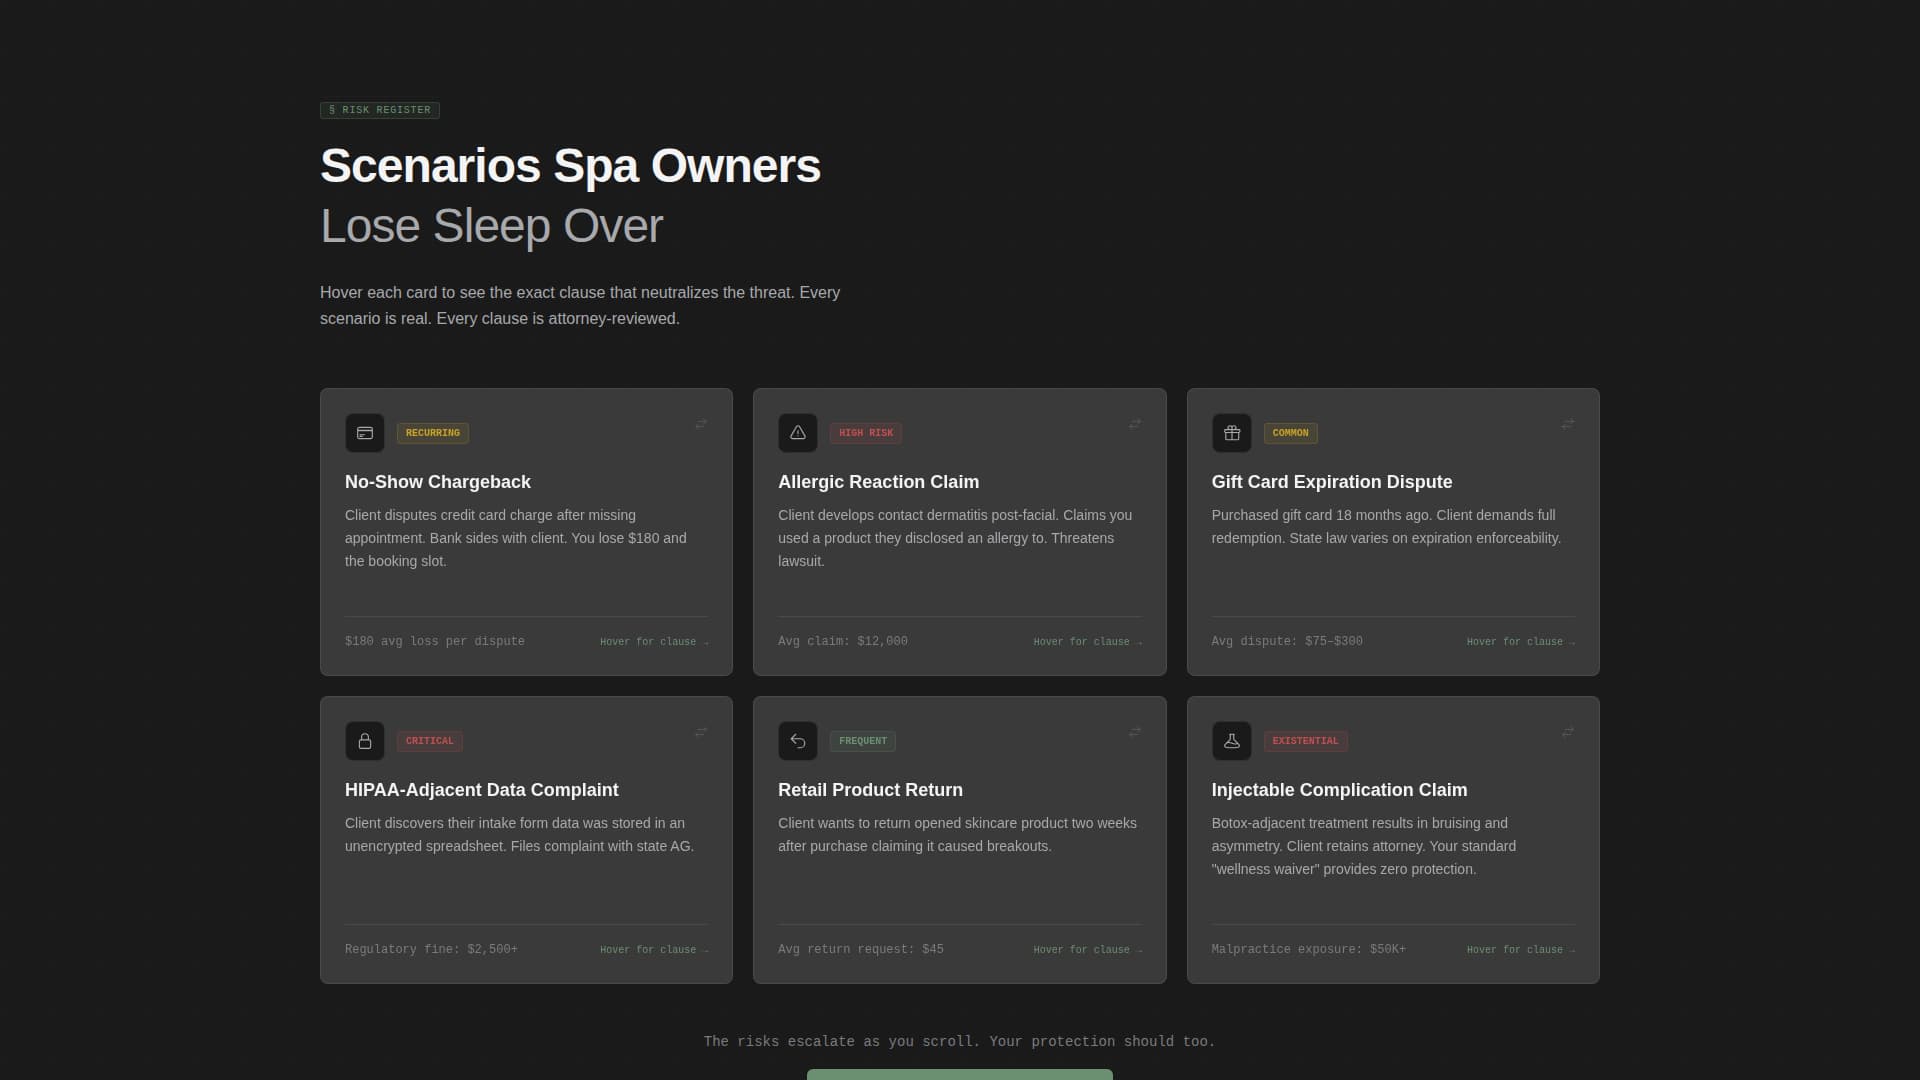This screenshot has width=1920, height=1080.
Task: Select the Injectable Complication Claim title
Action: [x=1339, y=790]
